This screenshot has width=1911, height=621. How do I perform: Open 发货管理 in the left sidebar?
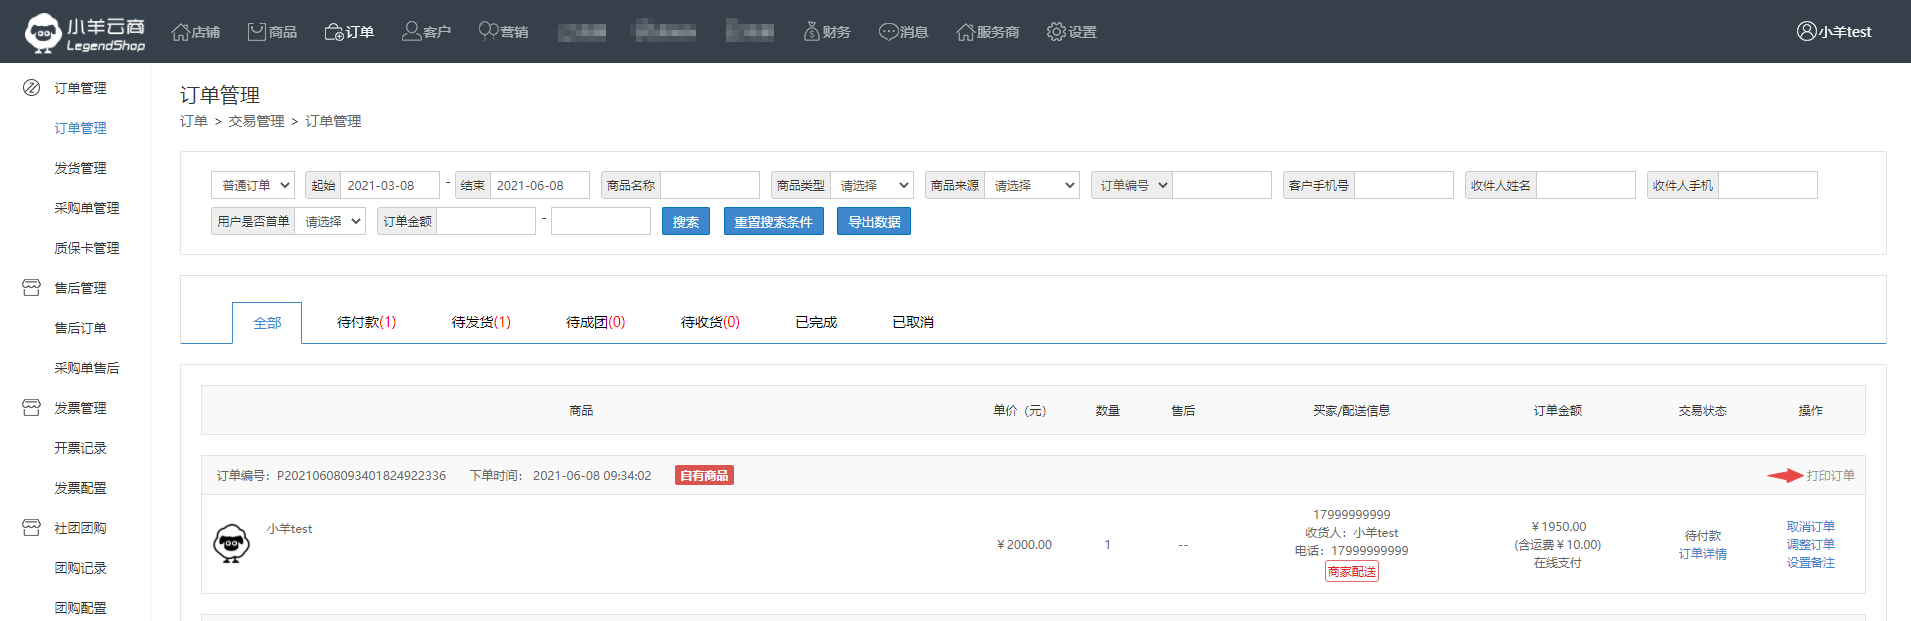pos(80,168)
